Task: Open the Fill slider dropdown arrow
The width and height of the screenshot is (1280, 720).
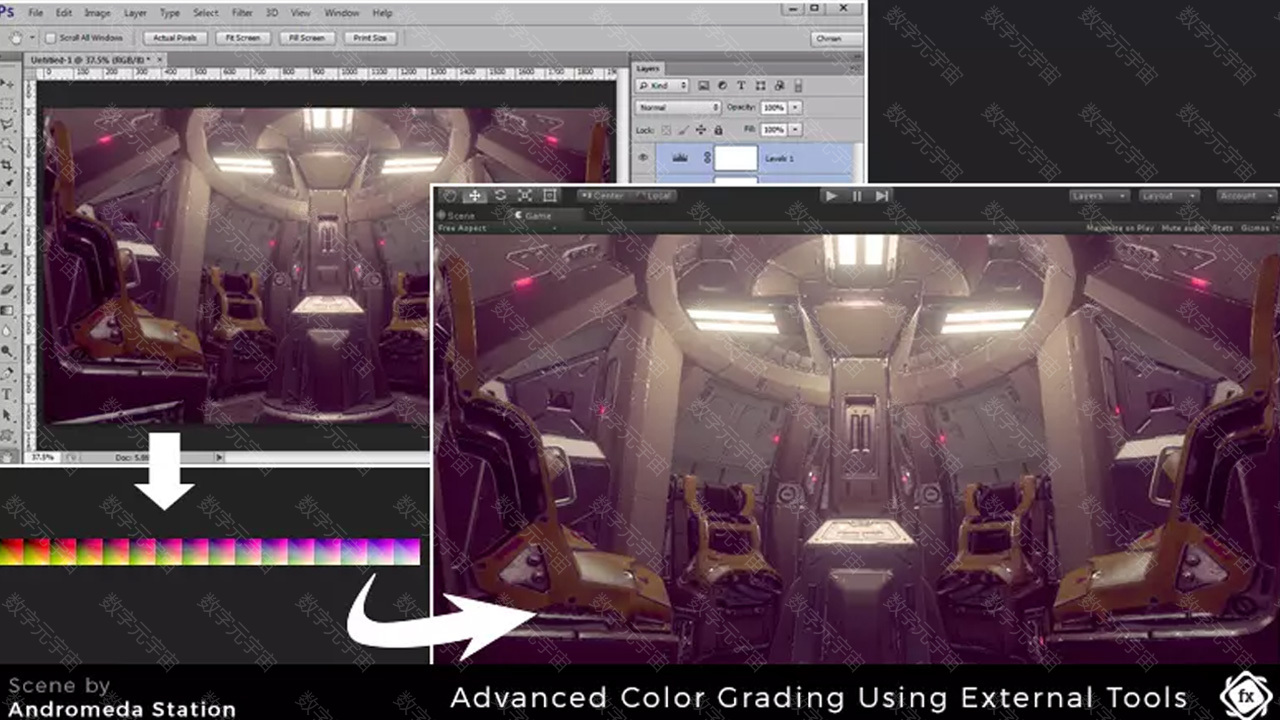Action: tap(795, 129)
